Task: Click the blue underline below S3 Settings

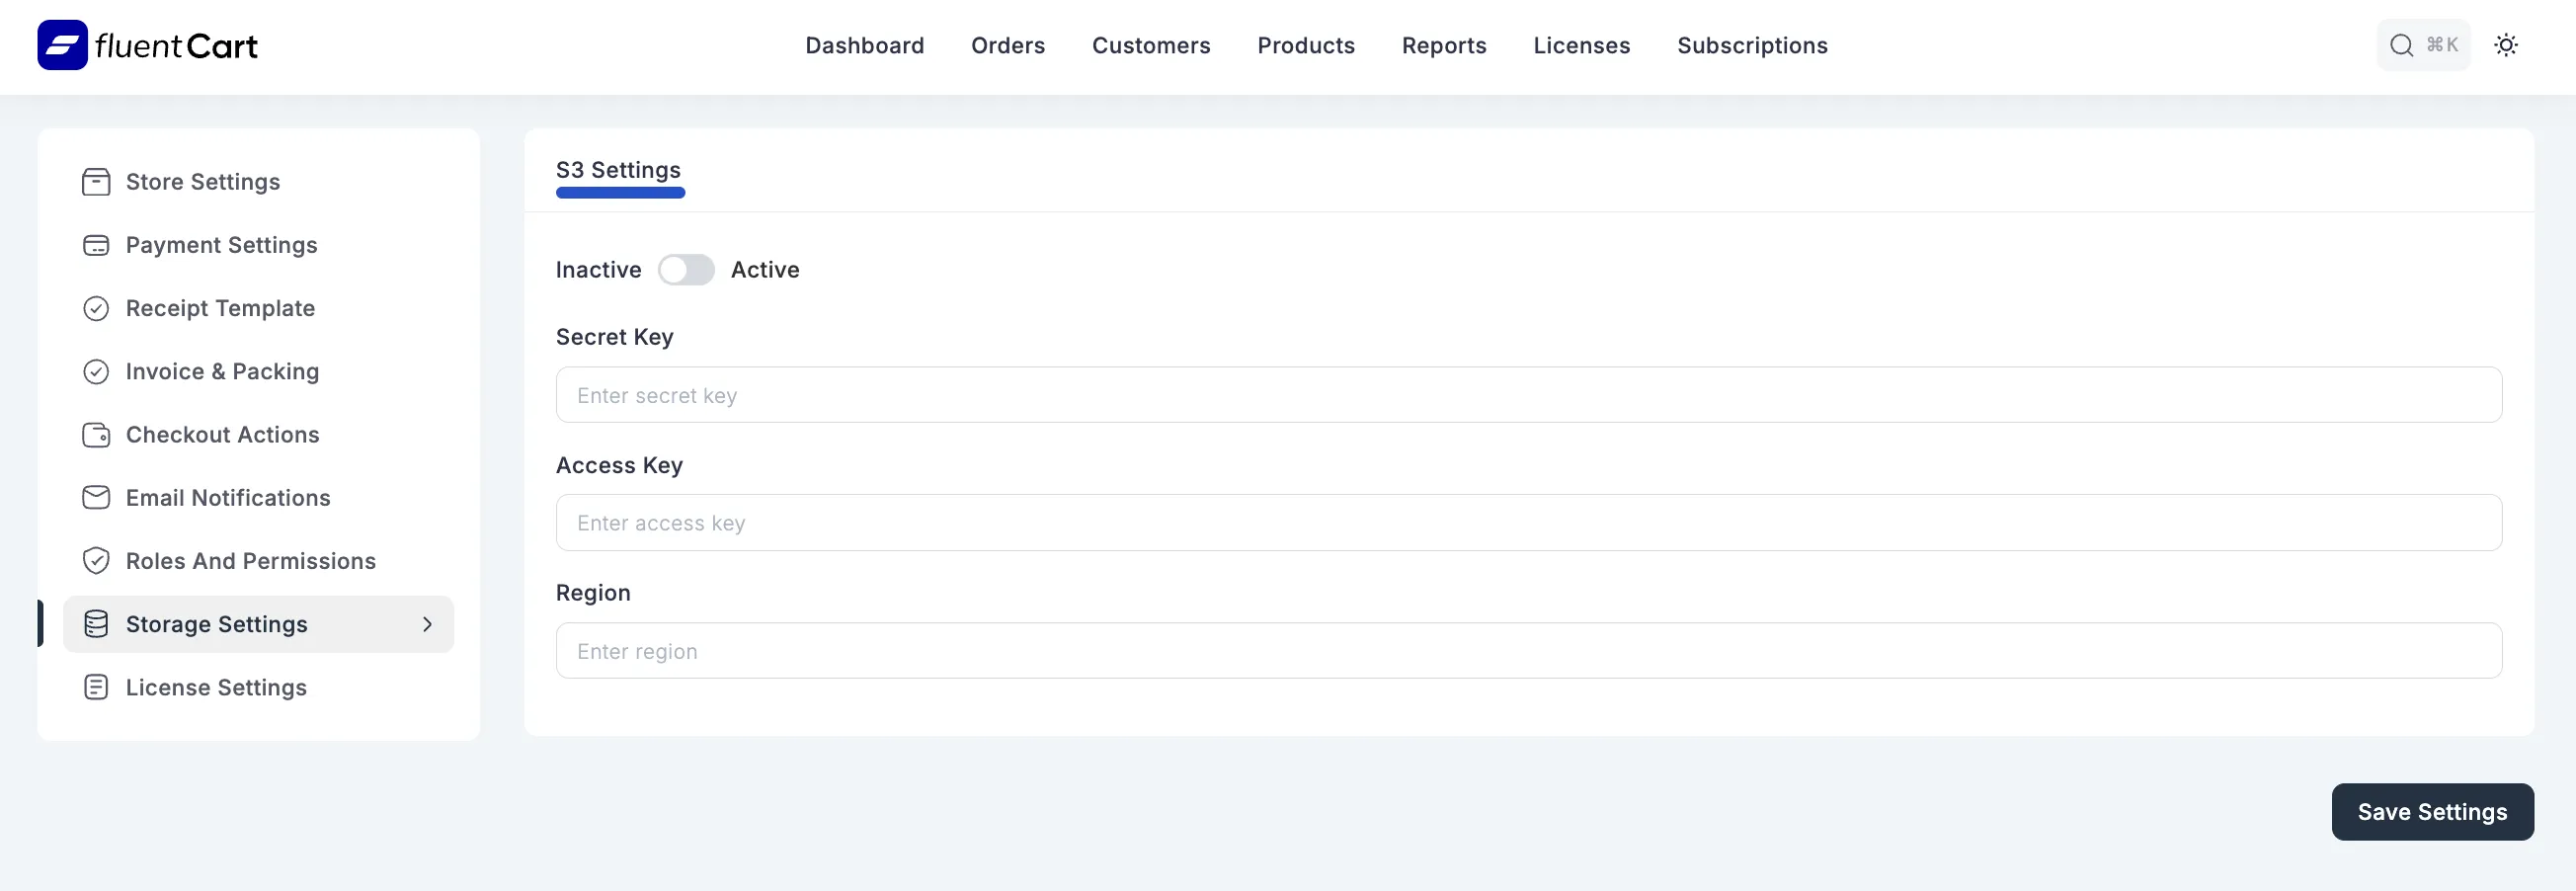Action: (620, 192)
